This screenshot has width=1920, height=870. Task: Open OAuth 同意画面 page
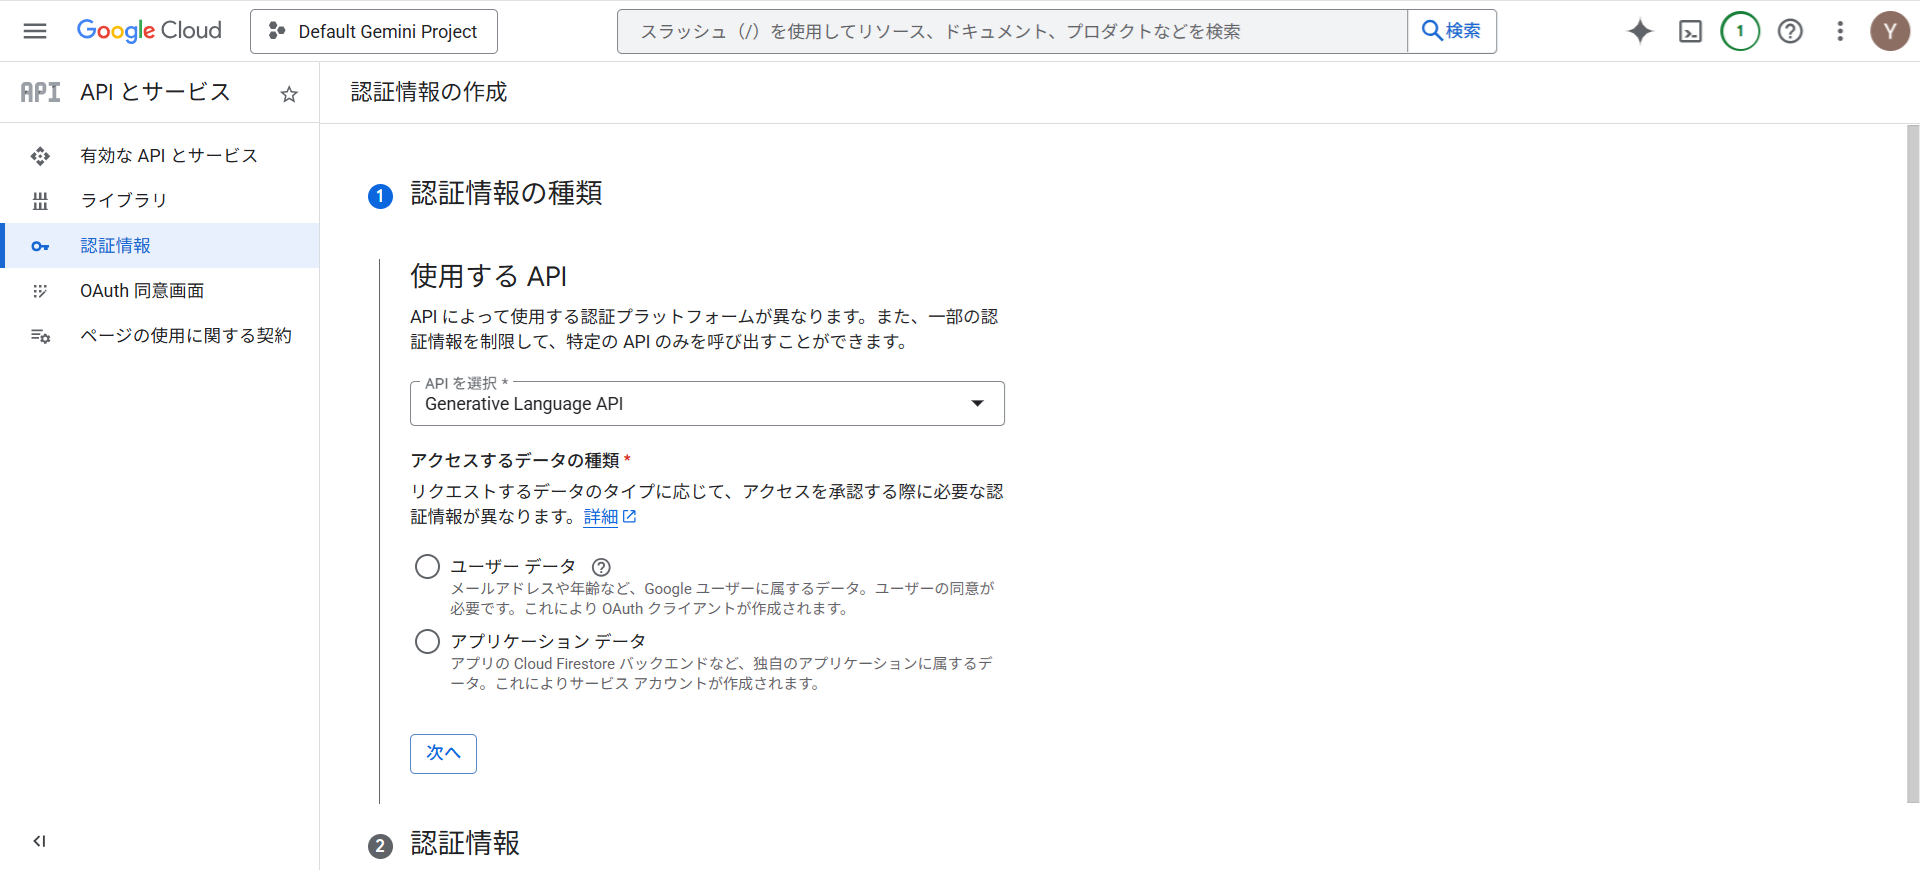coord(142,291)
